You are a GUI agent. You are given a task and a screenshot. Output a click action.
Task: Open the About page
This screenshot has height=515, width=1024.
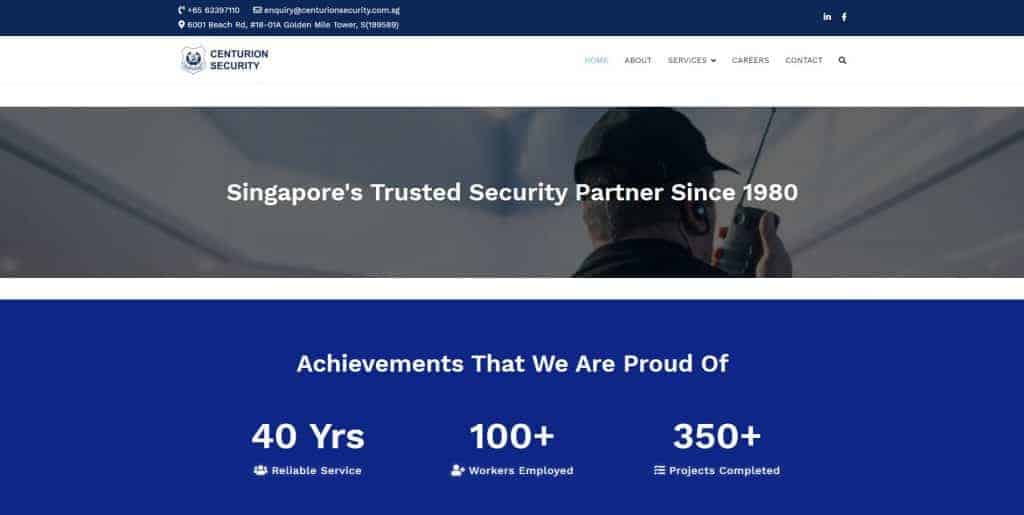point(638,60)
